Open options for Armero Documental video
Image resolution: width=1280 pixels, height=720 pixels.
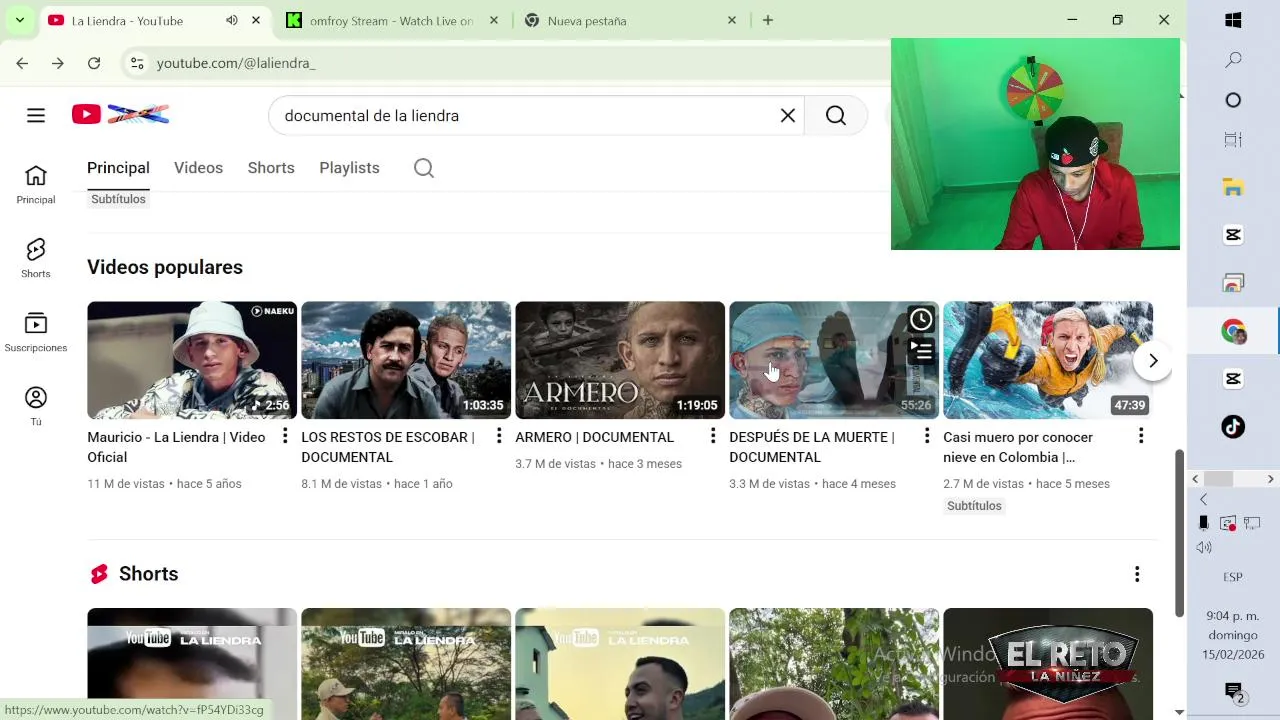[x=713, y=436]
